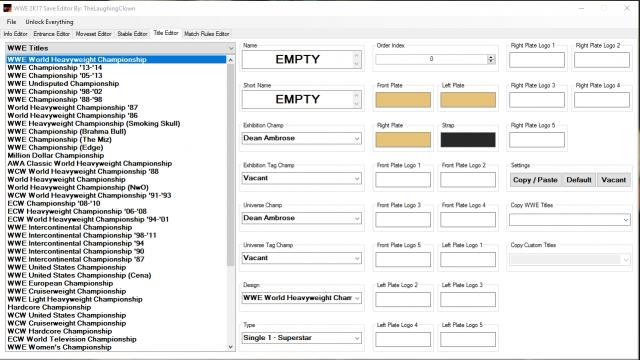The height and width of the screenshot is (360, 640).
Task: Select World Heavyweight Championship (NwO)
Action: point(116,187)
